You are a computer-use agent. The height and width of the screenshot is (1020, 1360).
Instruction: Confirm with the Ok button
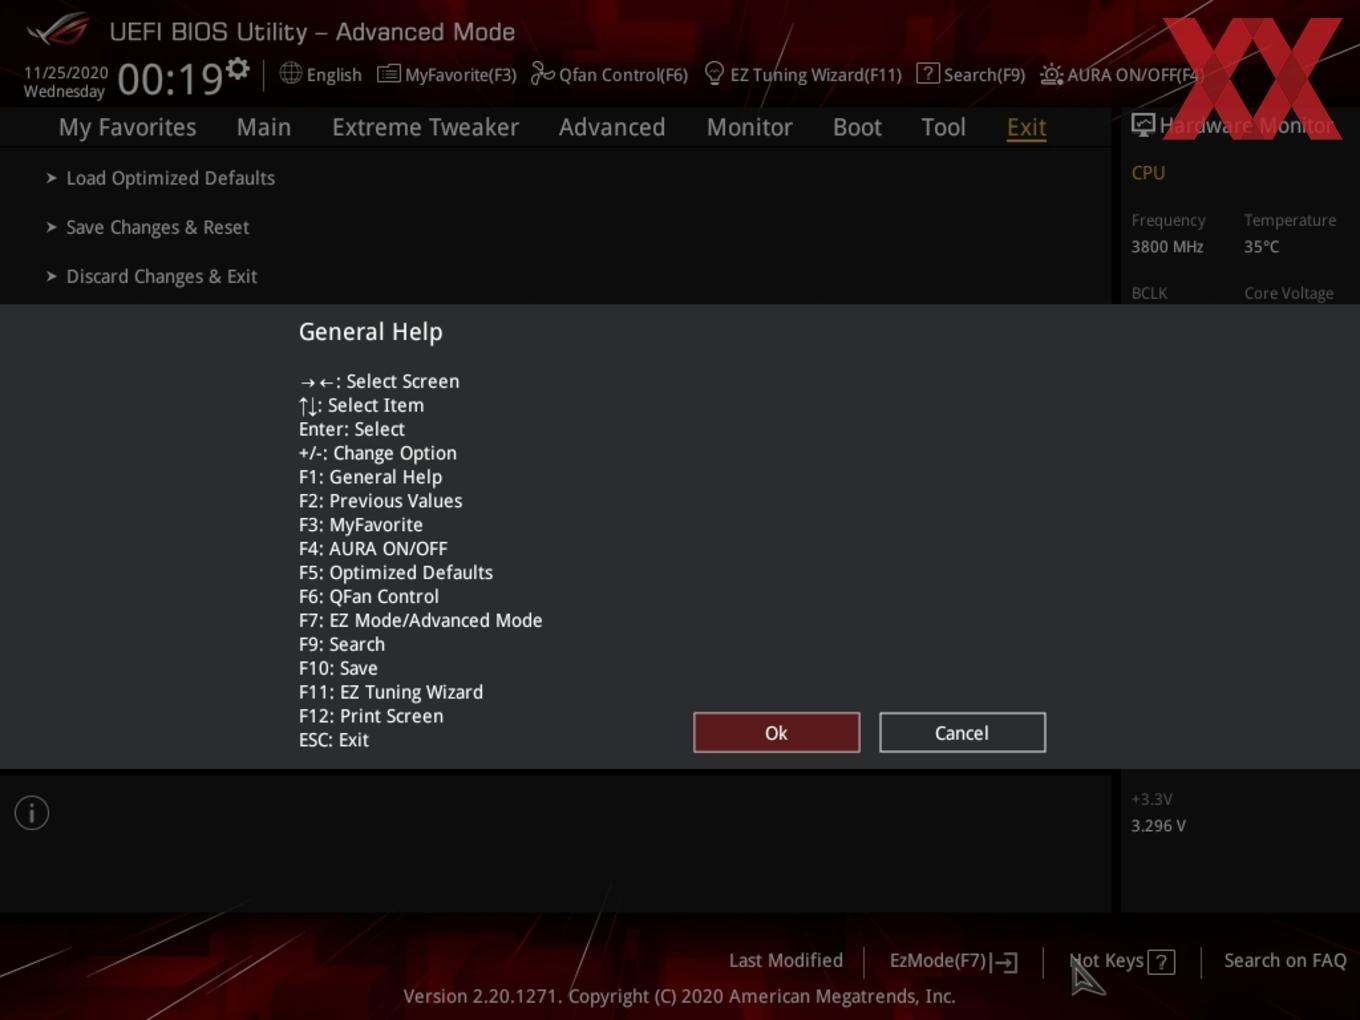click(x=776, y=733)
